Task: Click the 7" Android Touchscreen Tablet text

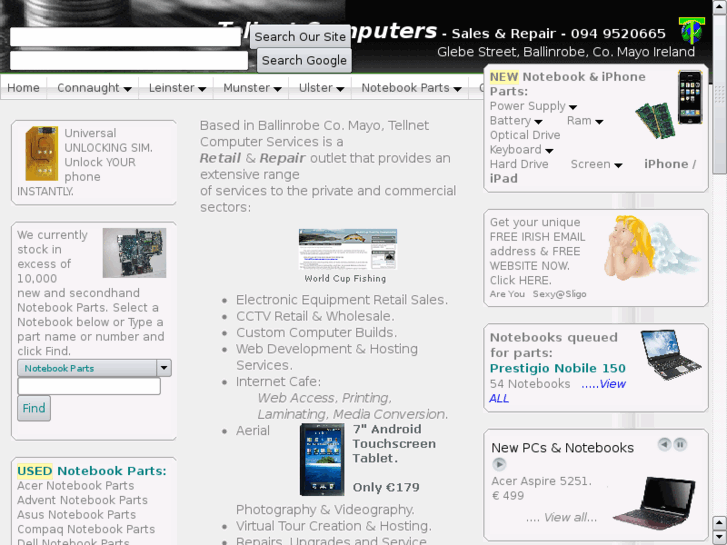Action: coord(394,444)
